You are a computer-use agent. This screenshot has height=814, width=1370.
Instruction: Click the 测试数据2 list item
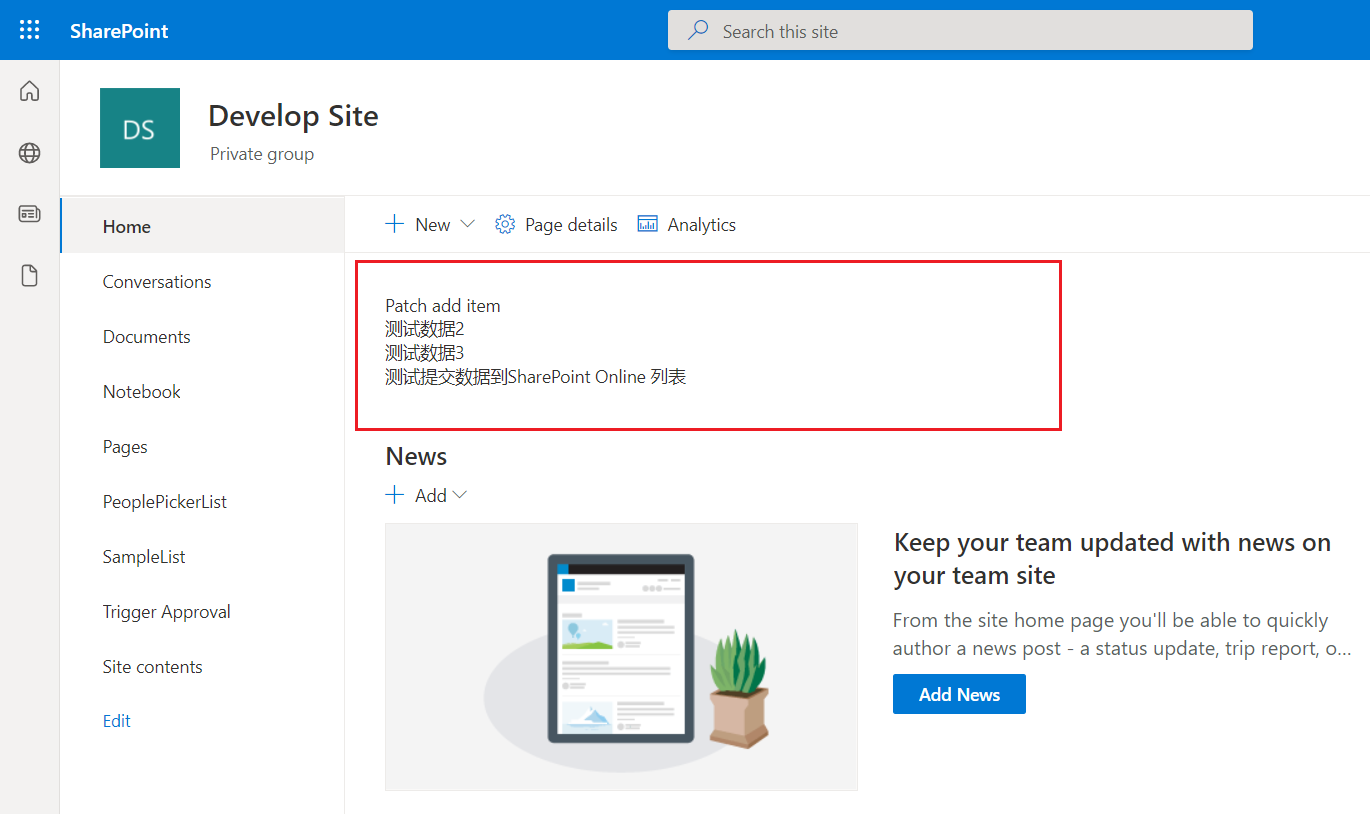click(425, 329)
